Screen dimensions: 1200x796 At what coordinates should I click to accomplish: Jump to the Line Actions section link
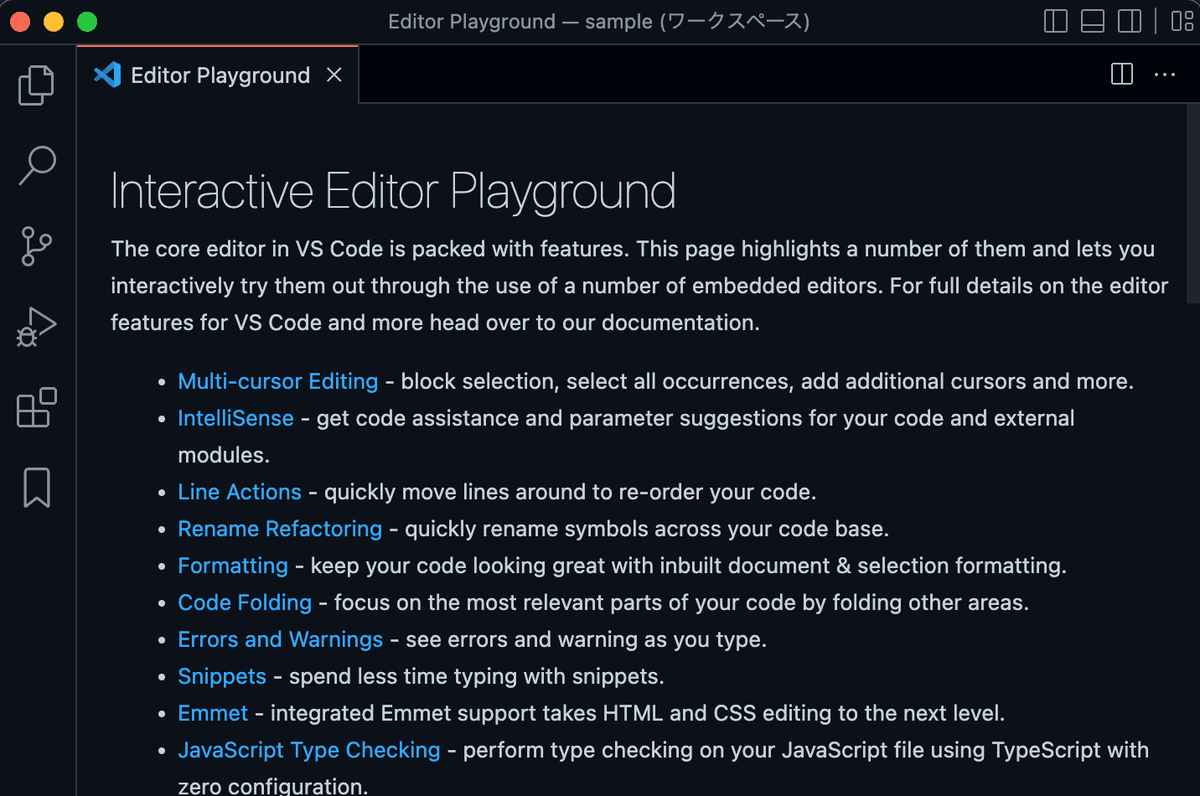[240, 492]
